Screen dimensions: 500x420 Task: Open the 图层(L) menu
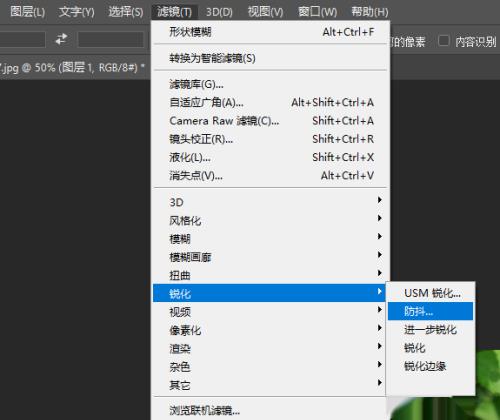27,12
